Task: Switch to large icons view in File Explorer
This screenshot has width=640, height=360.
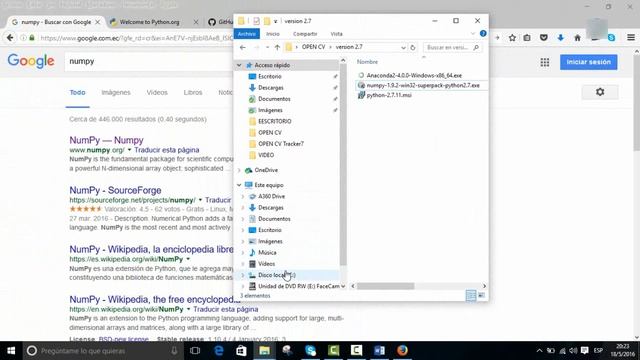Action: point(482,295)
